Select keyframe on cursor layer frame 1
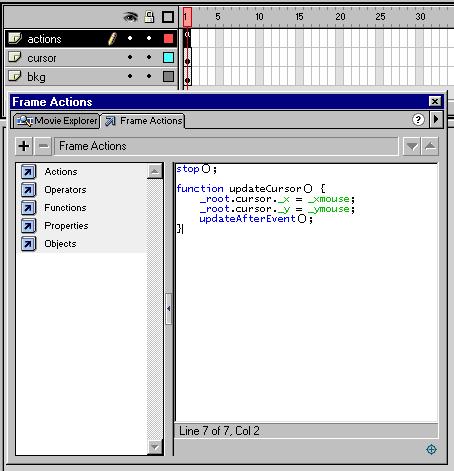The image size is (454, 471). 187,57
